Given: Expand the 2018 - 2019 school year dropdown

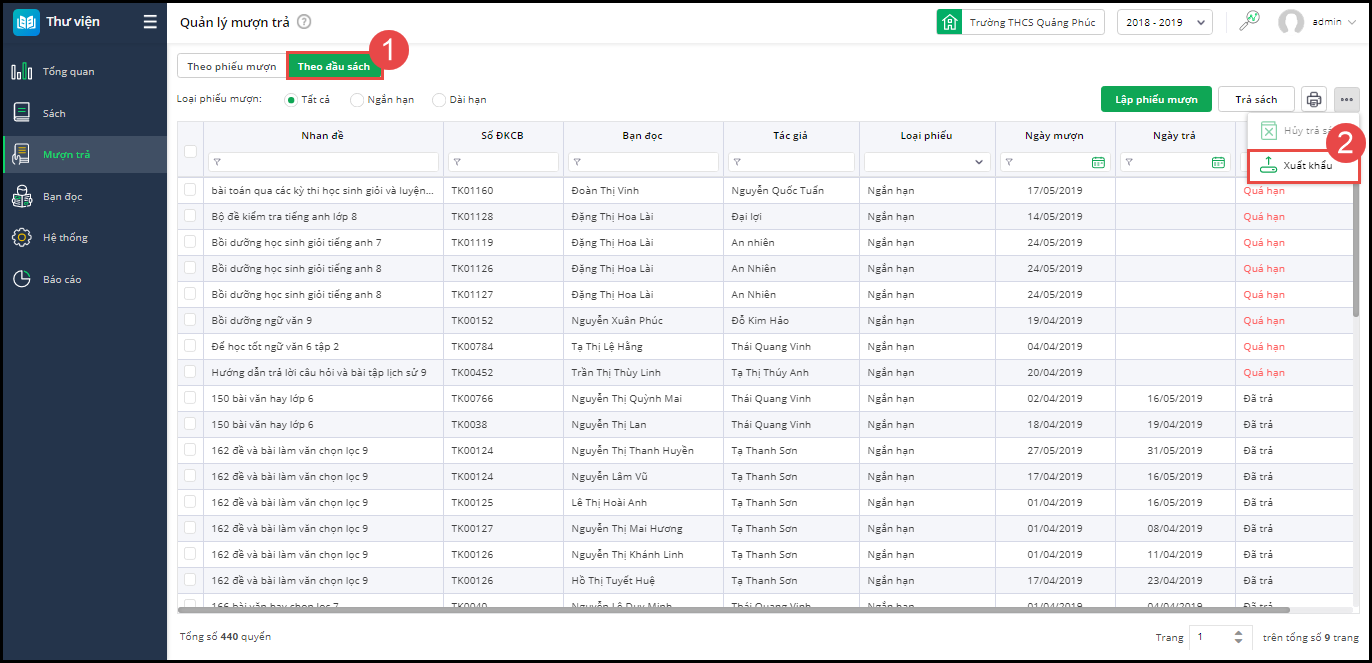Looking at the screenshot, I should pyautogui.click(x=1164, y=22).
